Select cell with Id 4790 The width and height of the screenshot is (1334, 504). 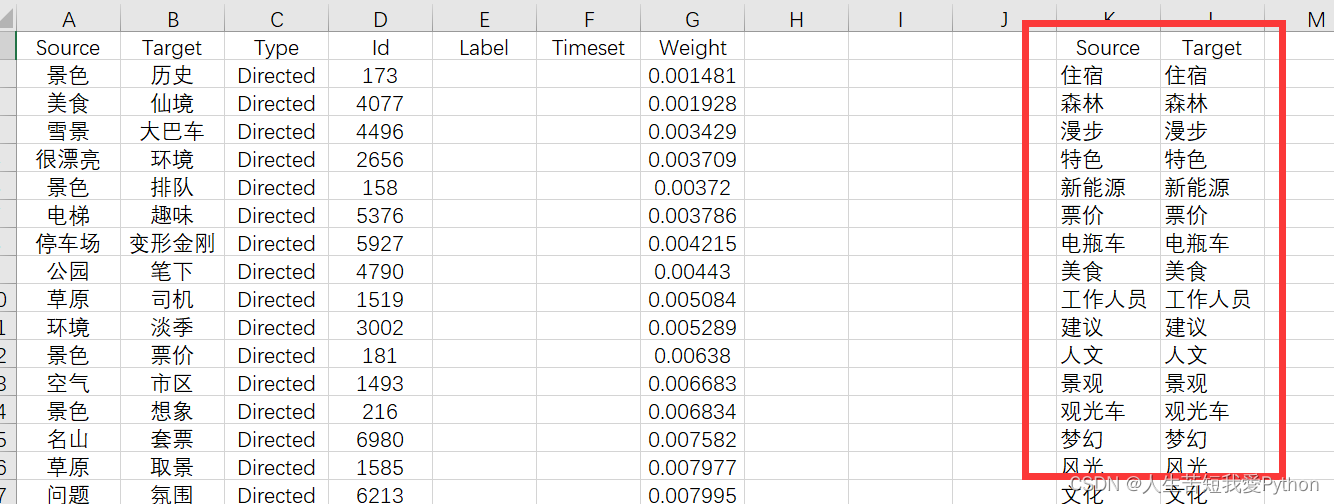coord(380,271)
